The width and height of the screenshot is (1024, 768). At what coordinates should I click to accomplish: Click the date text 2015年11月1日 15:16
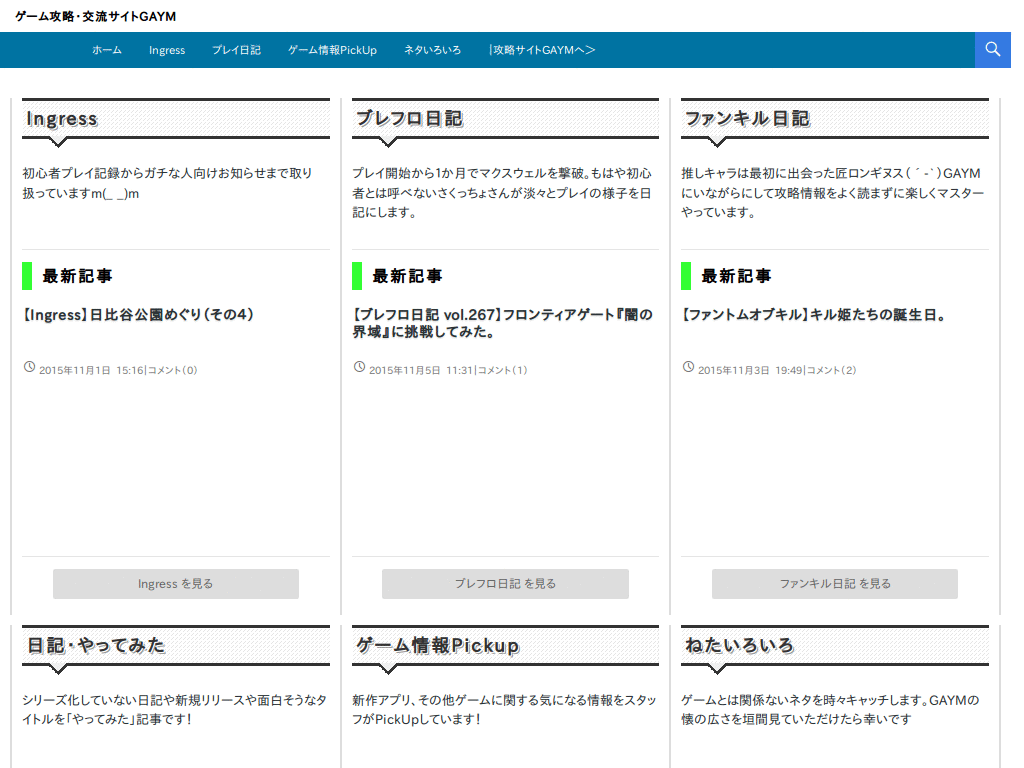coord(91,370)
